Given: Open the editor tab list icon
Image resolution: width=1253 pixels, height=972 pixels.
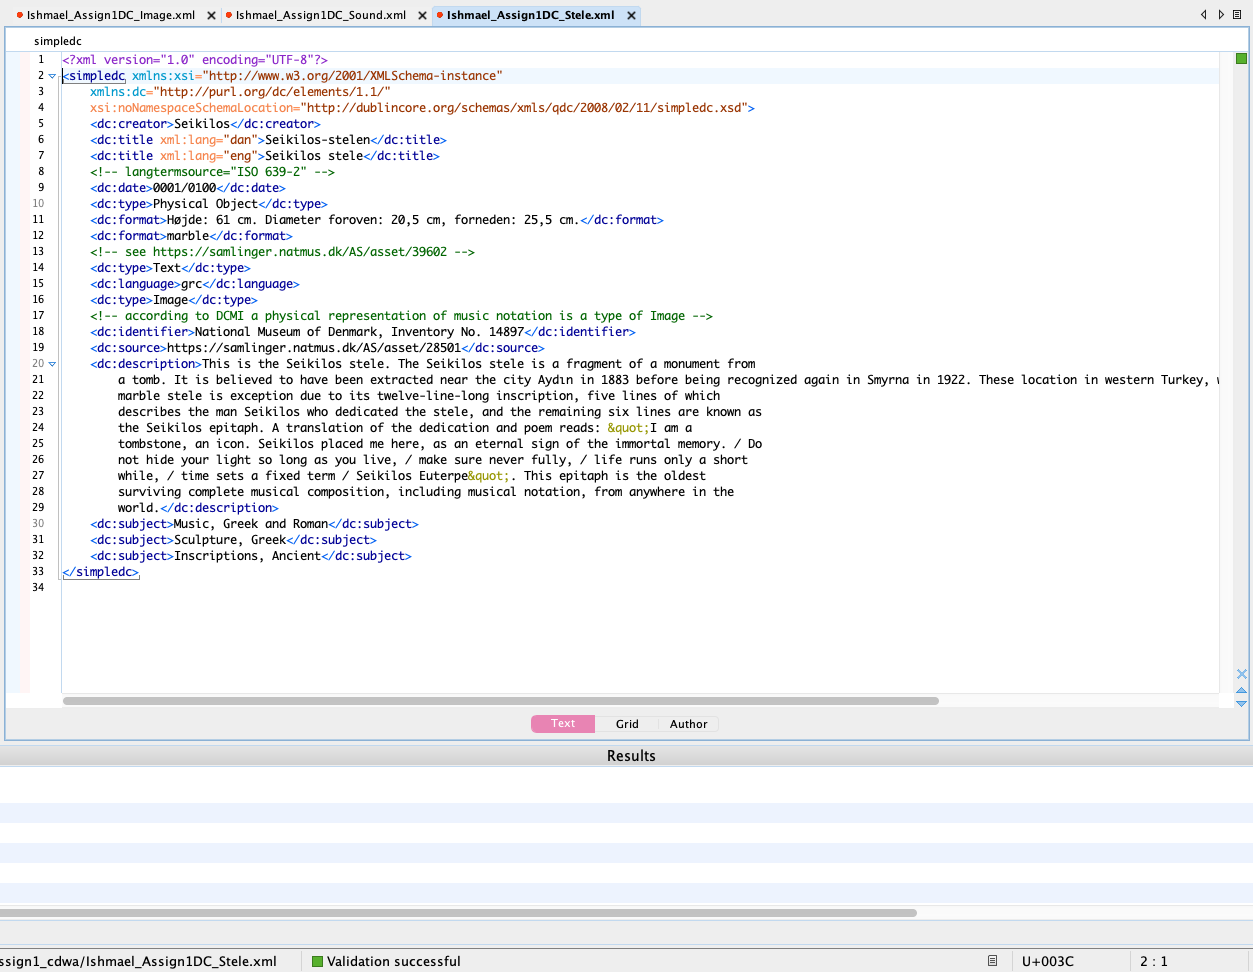Looking at the screenshot, I should coord(1238,15).
